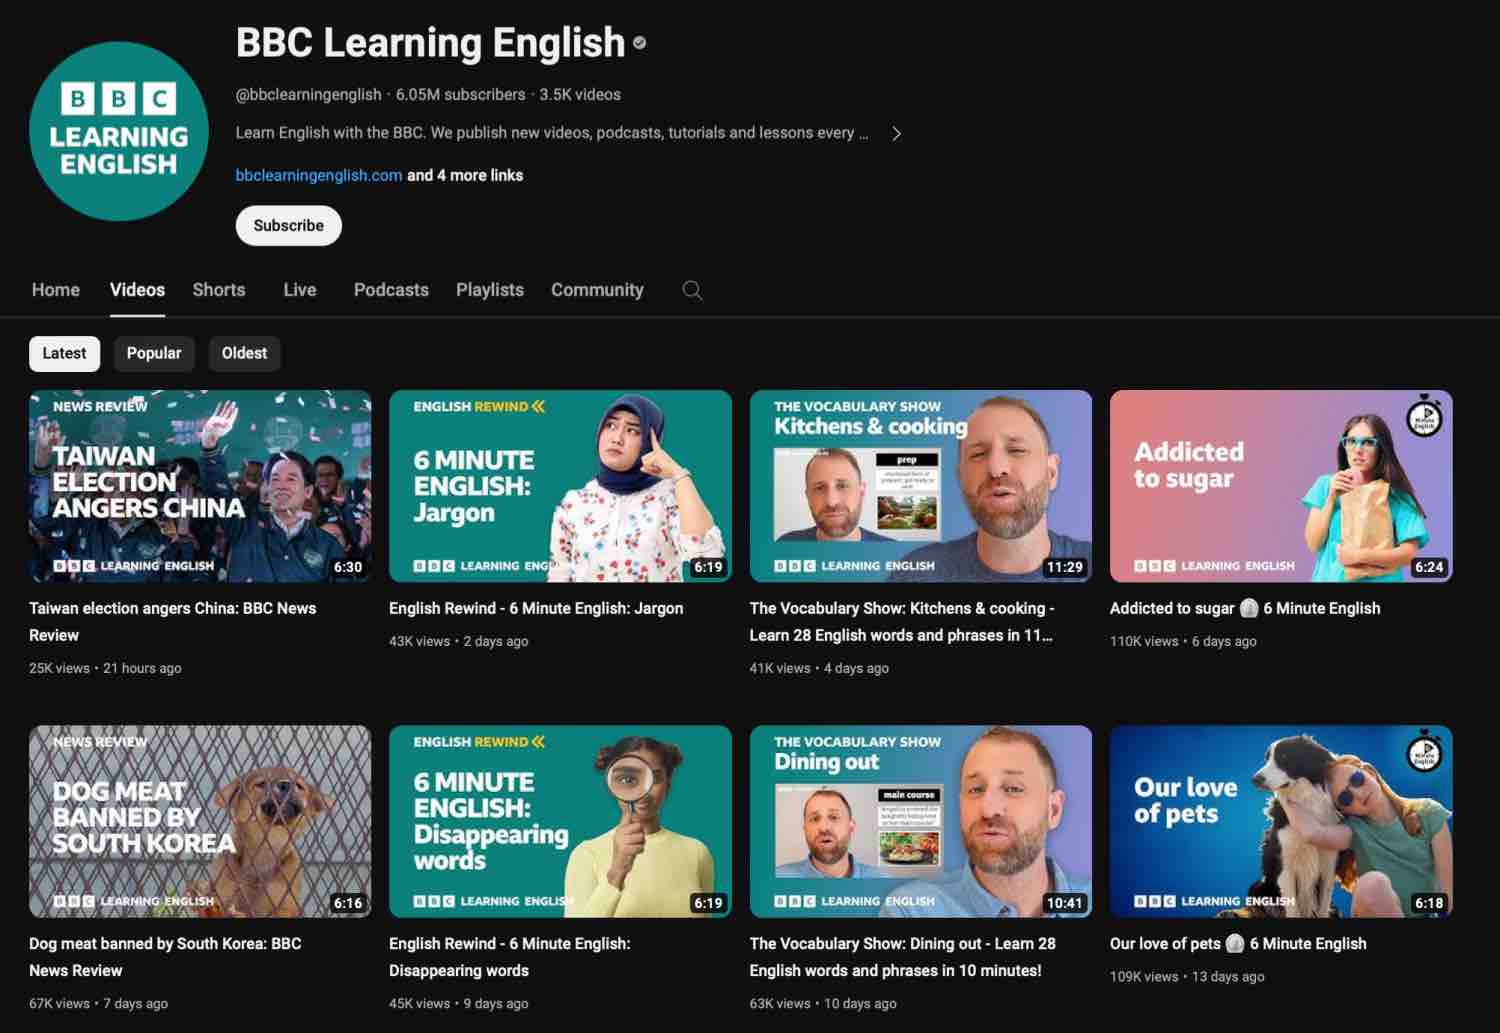1500x1033 pixels.
Task: Open the Kitchens & cooking video thumbnail
Action: coord(921,486)
